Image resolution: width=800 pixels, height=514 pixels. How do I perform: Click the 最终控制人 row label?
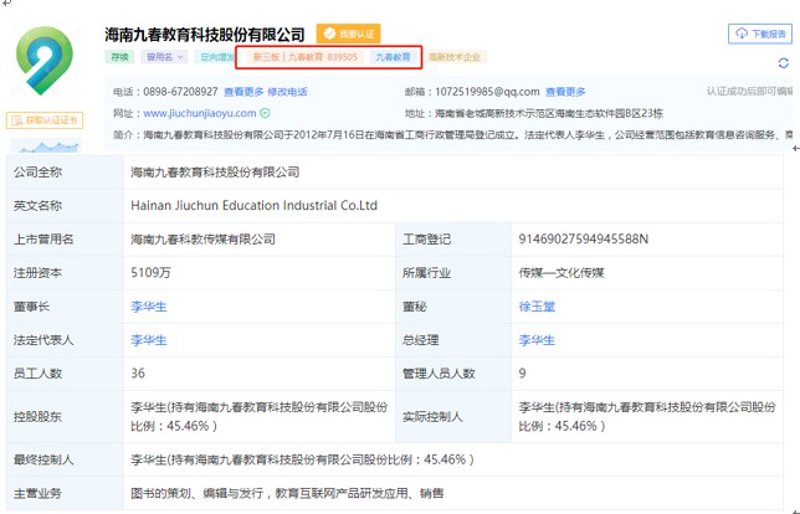tap(43, 460)
